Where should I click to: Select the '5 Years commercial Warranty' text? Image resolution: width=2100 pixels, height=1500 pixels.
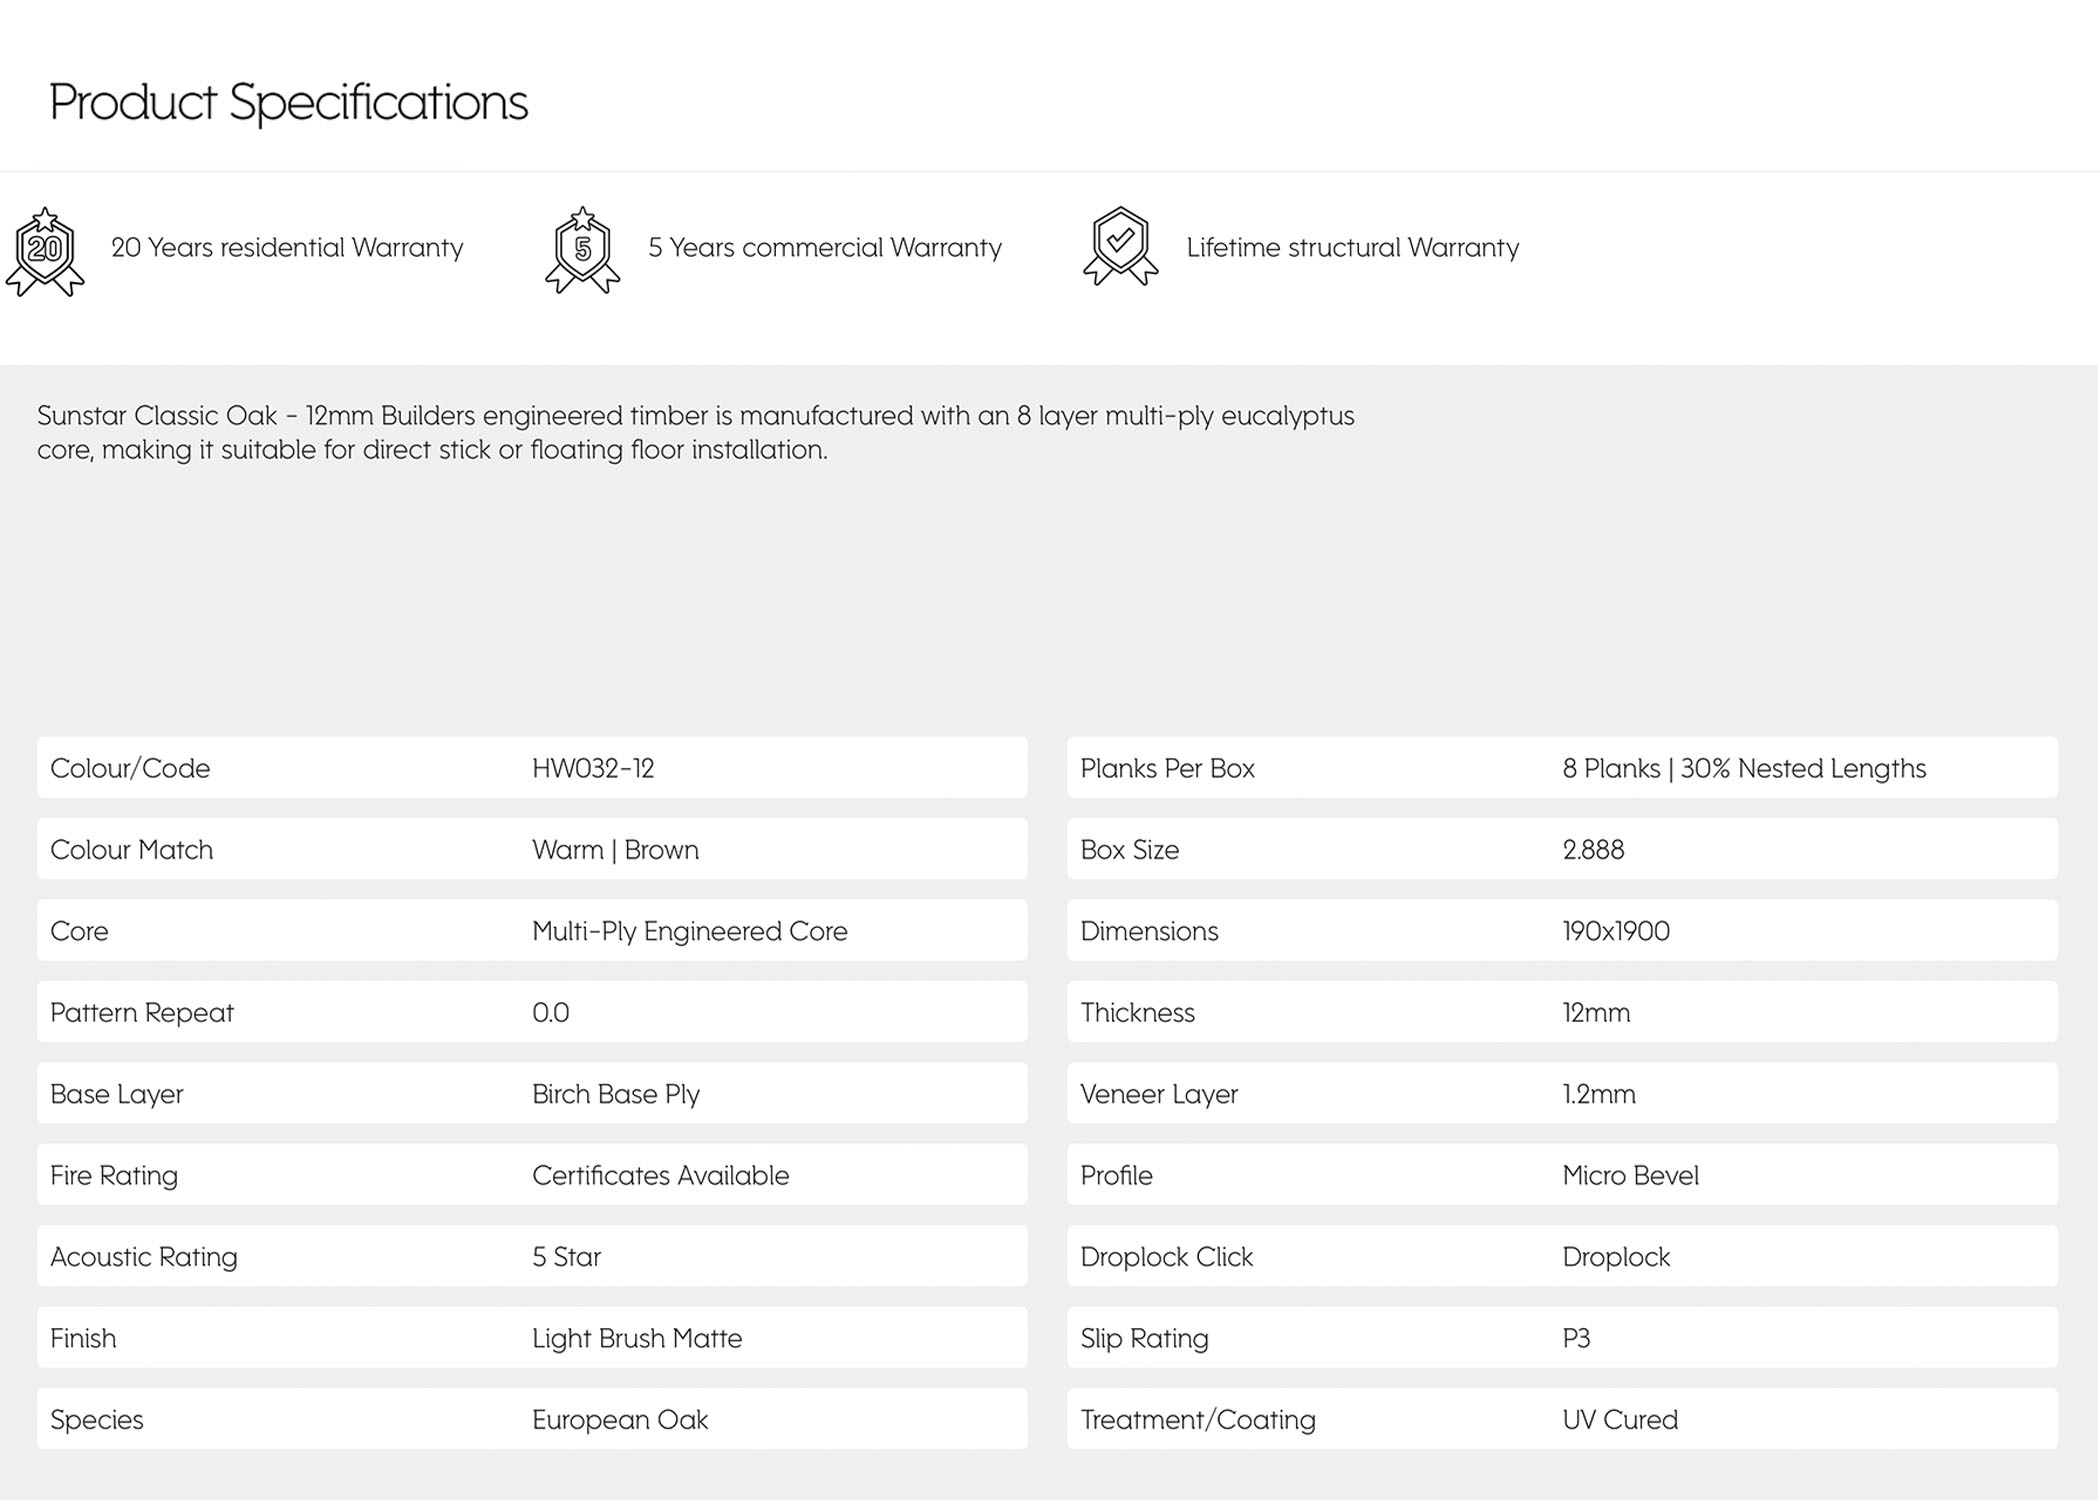pyautogui.click(x=825, y=248)
